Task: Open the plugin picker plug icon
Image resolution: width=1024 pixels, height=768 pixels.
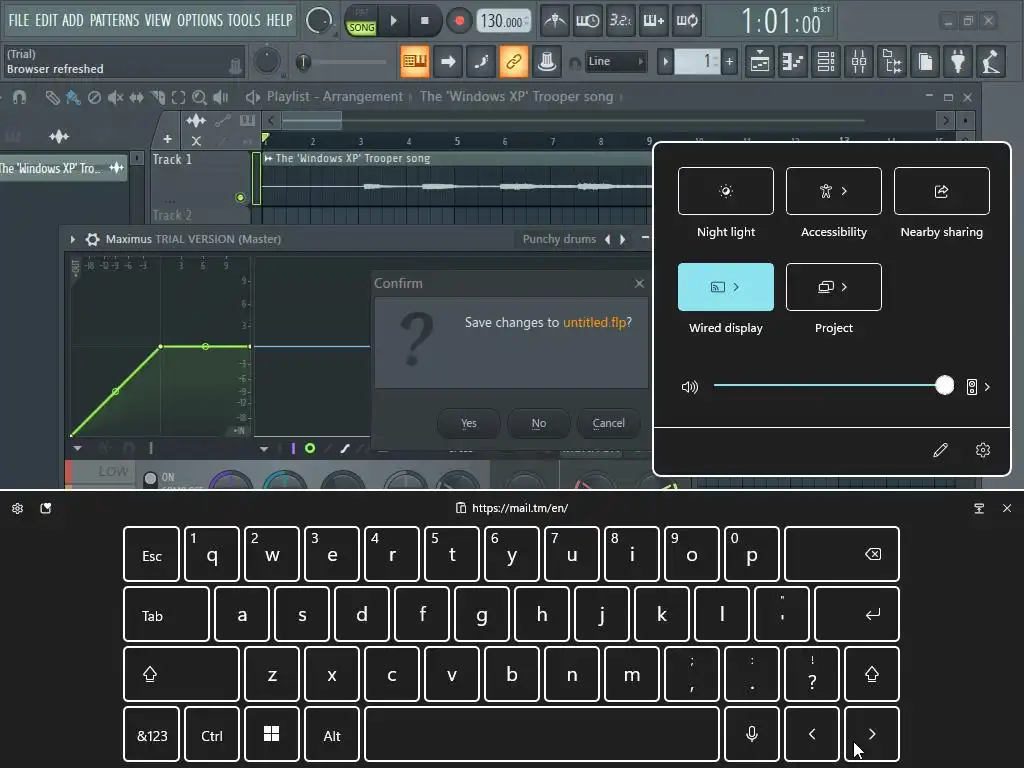Action: (958, 61)
